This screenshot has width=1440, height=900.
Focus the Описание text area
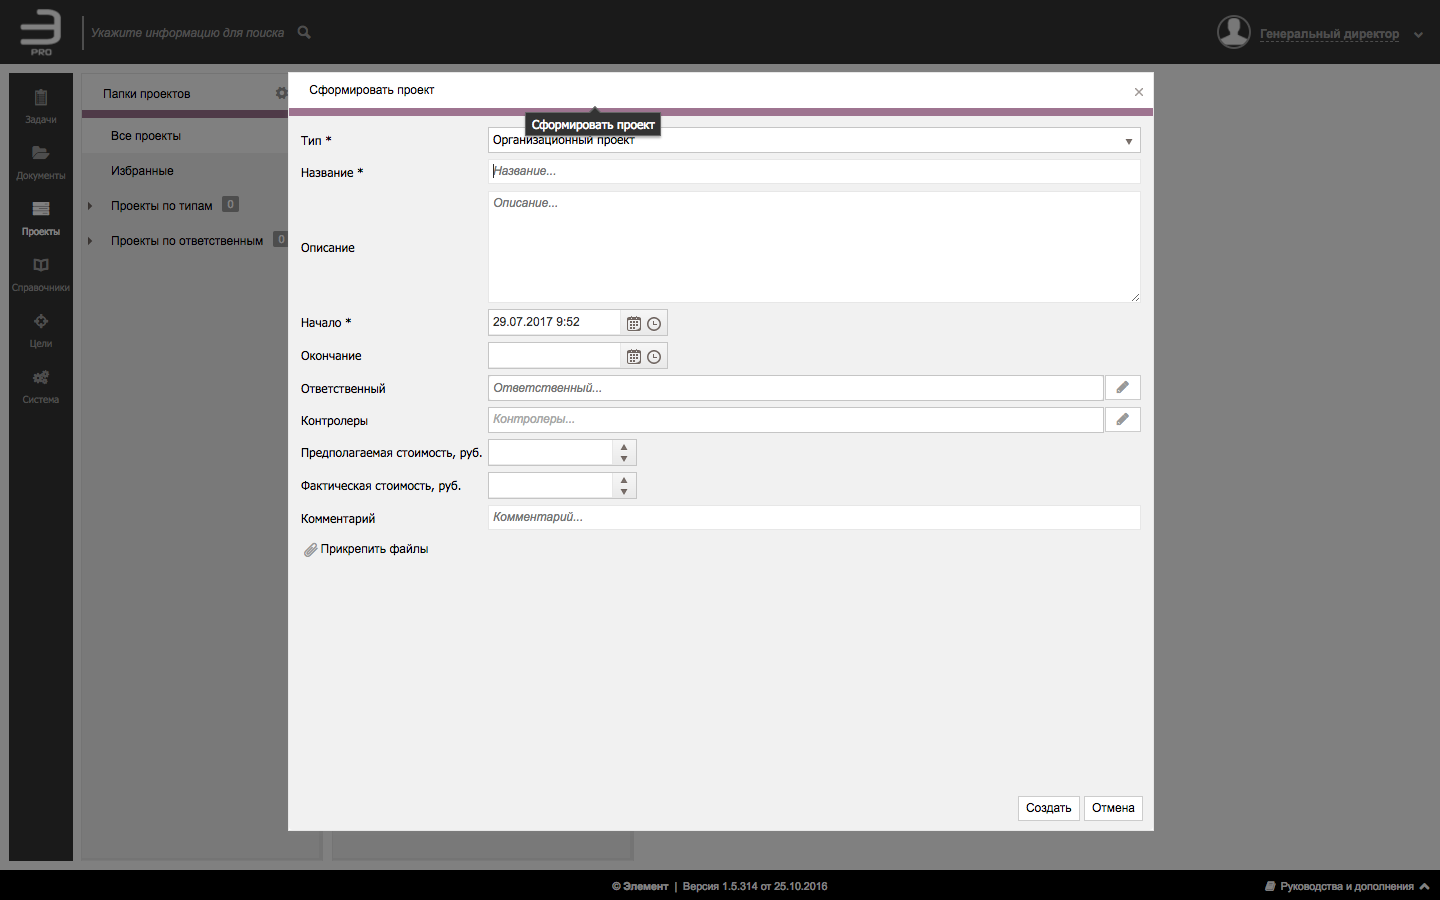(x=813, y=247)
